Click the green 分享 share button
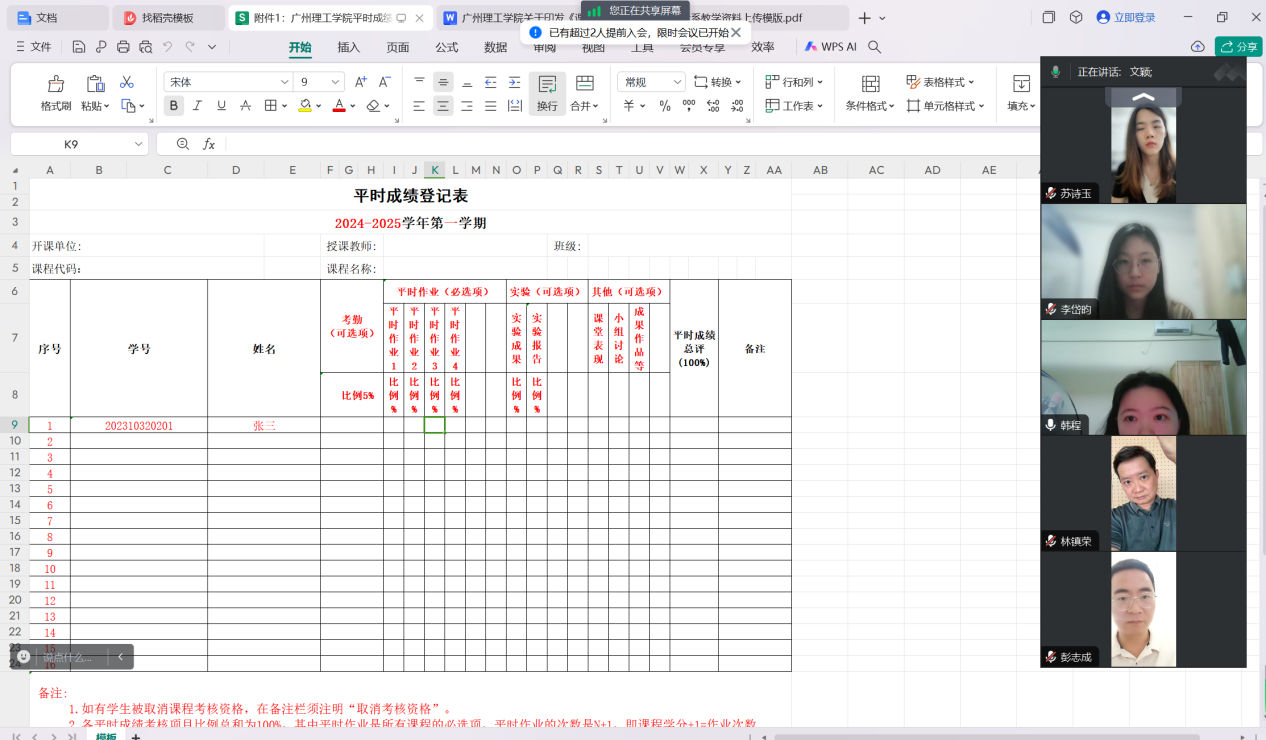The image size is (1266, 740). [1238, 47]
